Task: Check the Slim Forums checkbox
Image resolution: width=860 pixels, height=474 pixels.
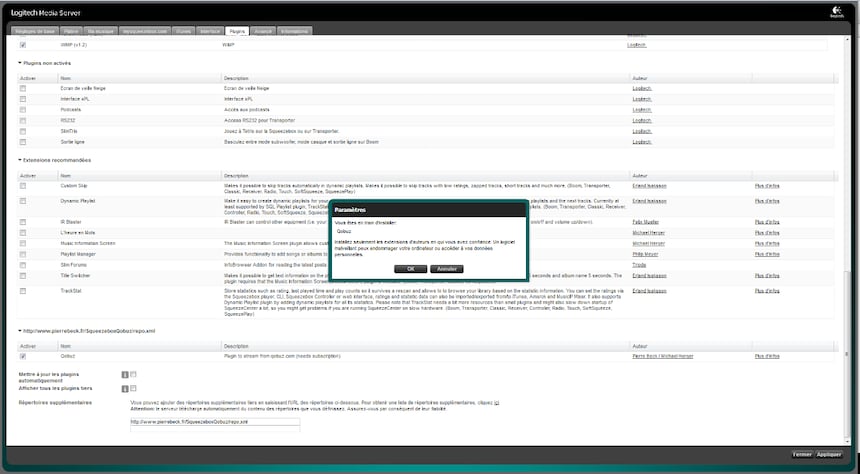Action: click(x=23, y=265)
